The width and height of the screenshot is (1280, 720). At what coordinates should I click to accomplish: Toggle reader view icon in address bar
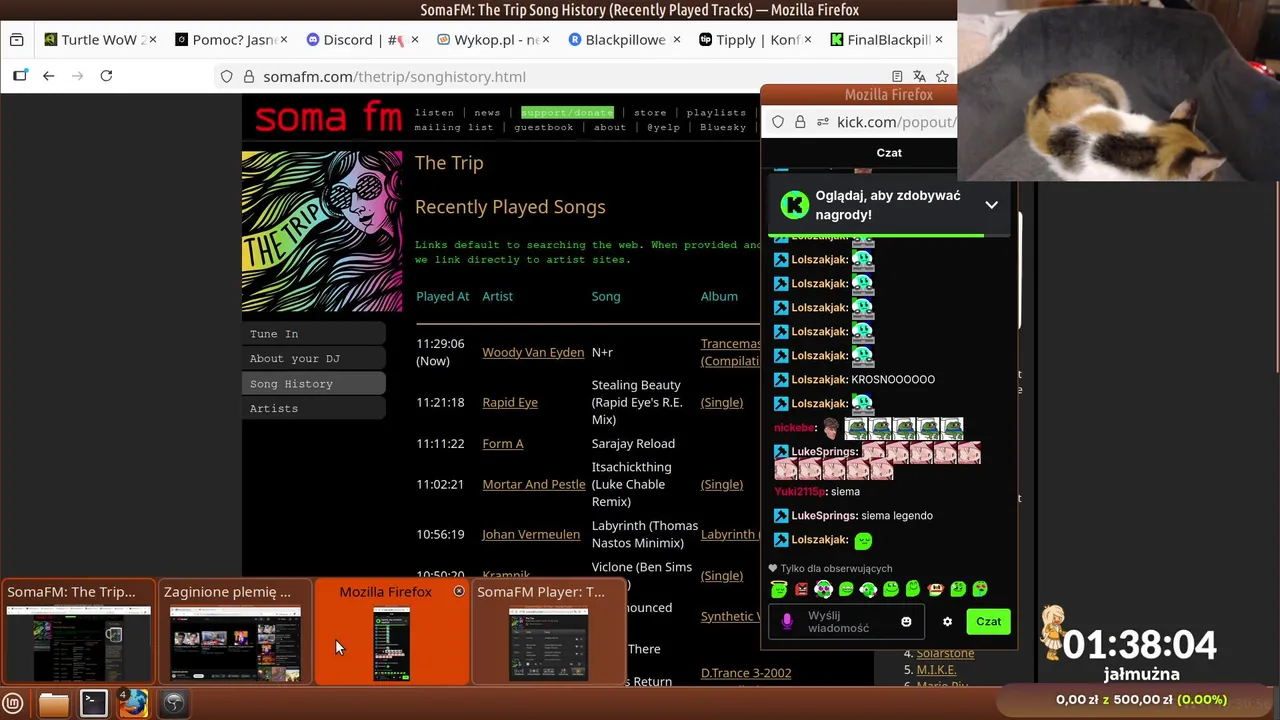[x=897, y=76]
